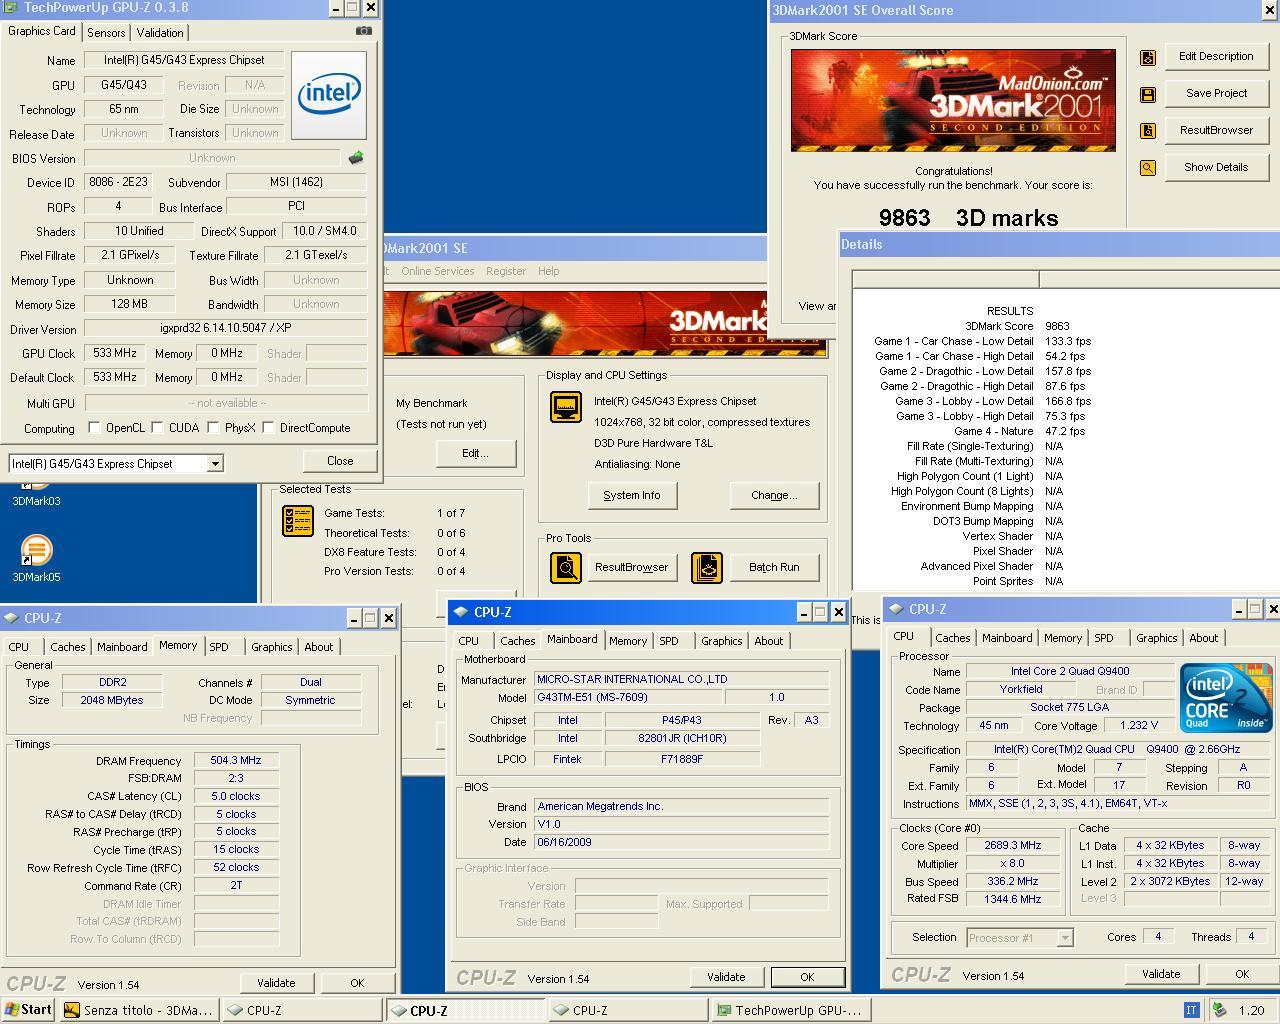Open the Caches tab in Mainboard CPU-Z window
This screenshot has height=1024, width=1280.
click(517, 641)
